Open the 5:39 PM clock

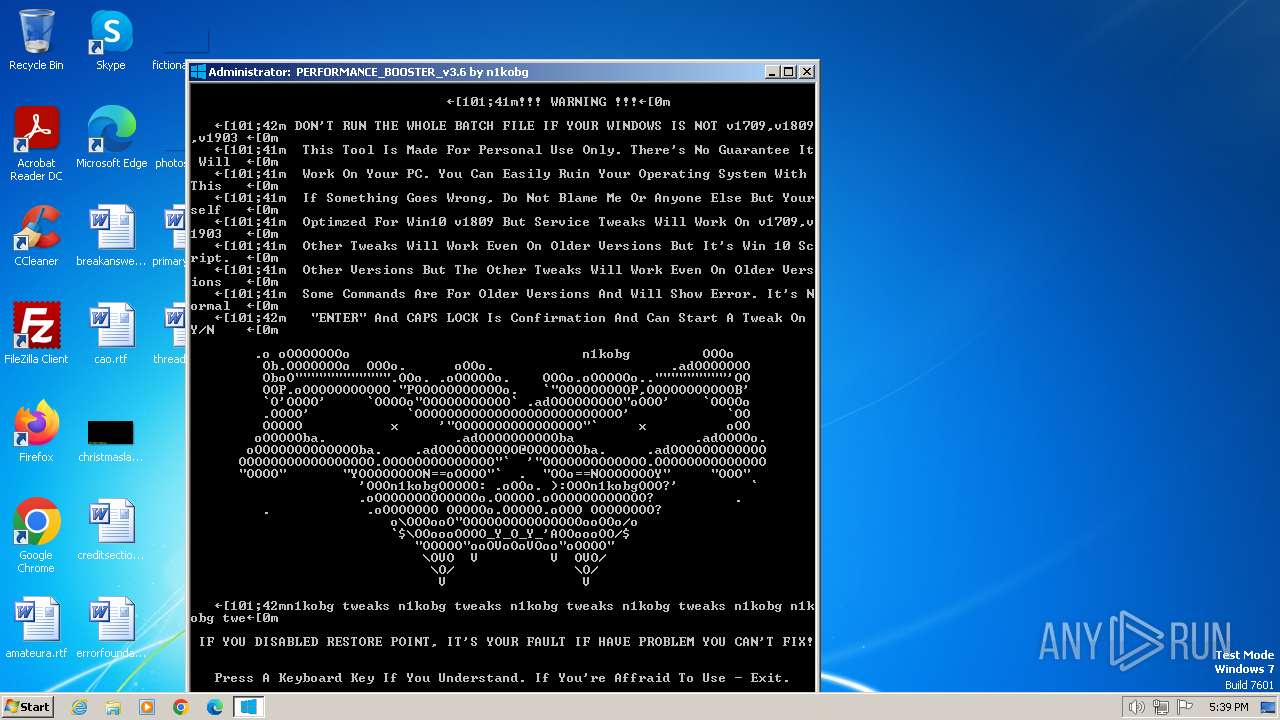(1228, 707)
